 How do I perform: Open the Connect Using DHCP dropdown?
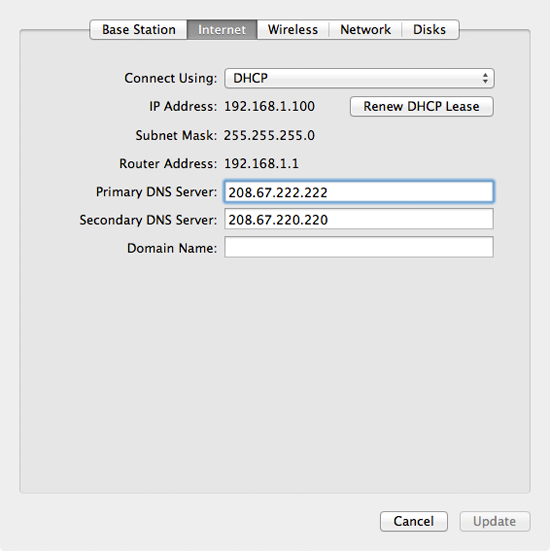[359, 78]
